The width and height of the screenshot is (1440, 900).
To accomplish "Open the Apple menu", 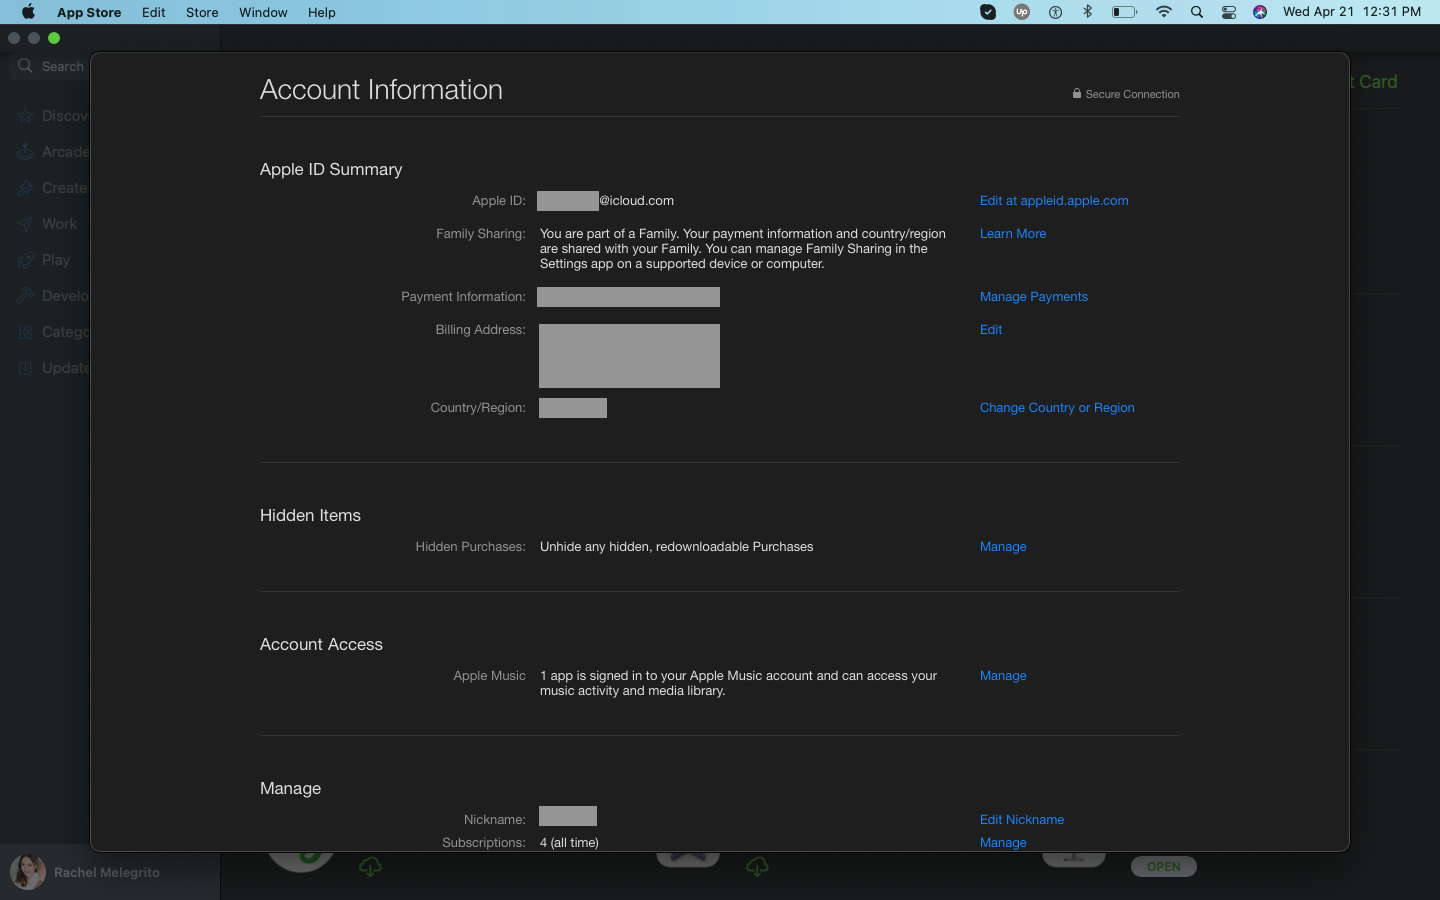I will click(x=28, y=12).
